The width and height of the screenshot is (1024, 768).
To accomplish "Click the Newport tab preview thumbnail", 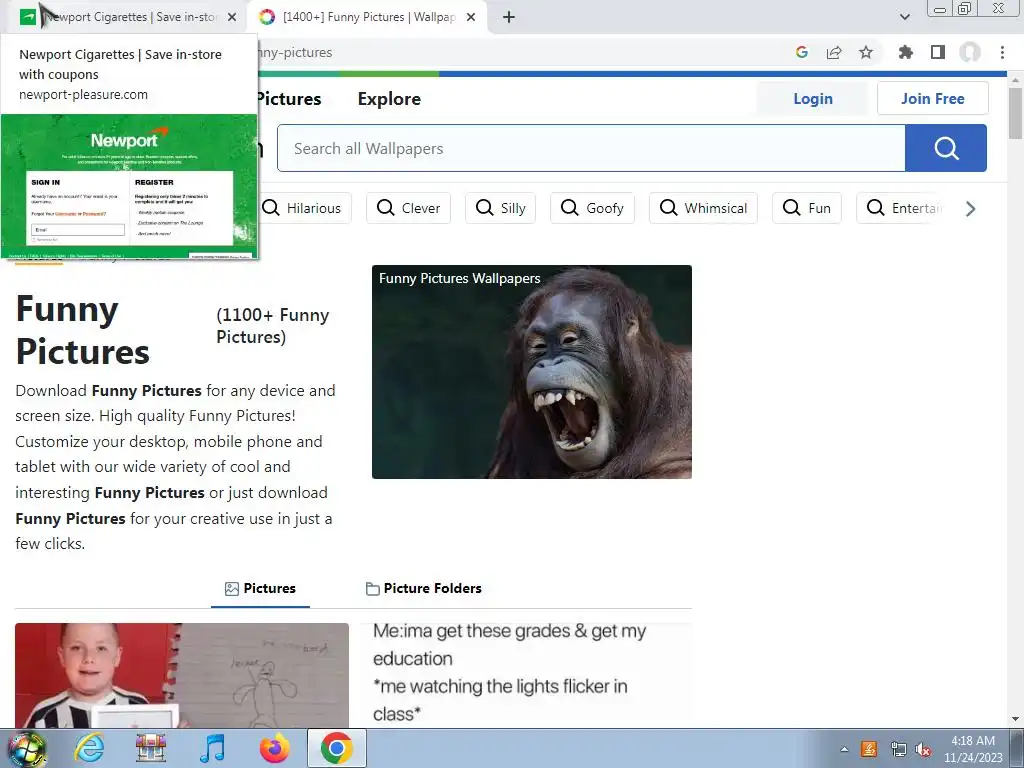I will [x=129, y=186].
